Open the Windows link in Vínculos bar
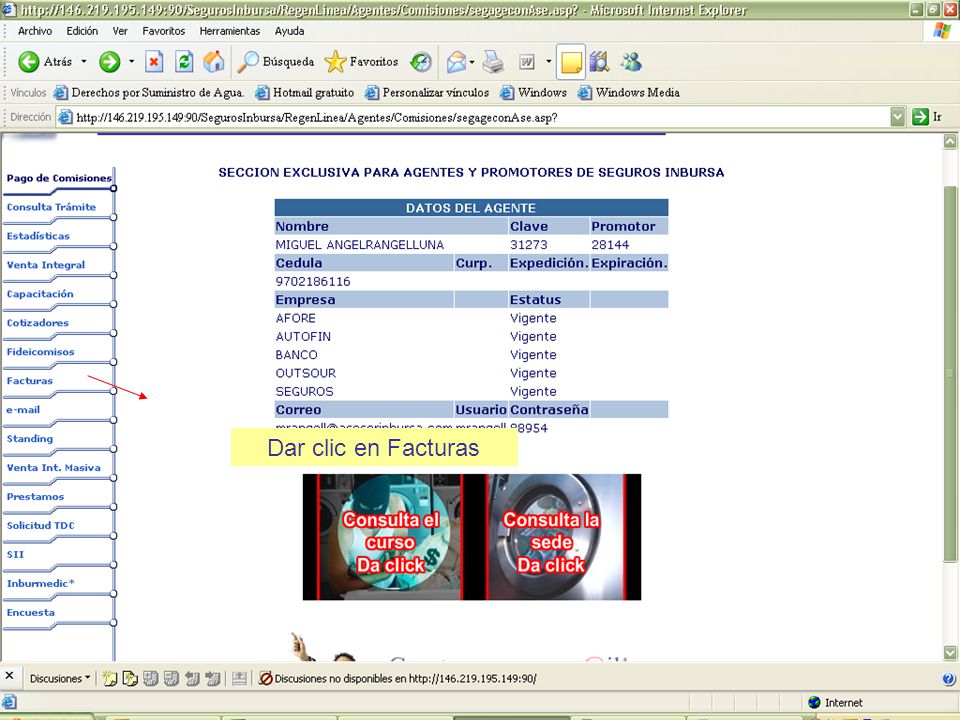The height and width of the screenshot is (720, 960). click(x=534, y=92)
